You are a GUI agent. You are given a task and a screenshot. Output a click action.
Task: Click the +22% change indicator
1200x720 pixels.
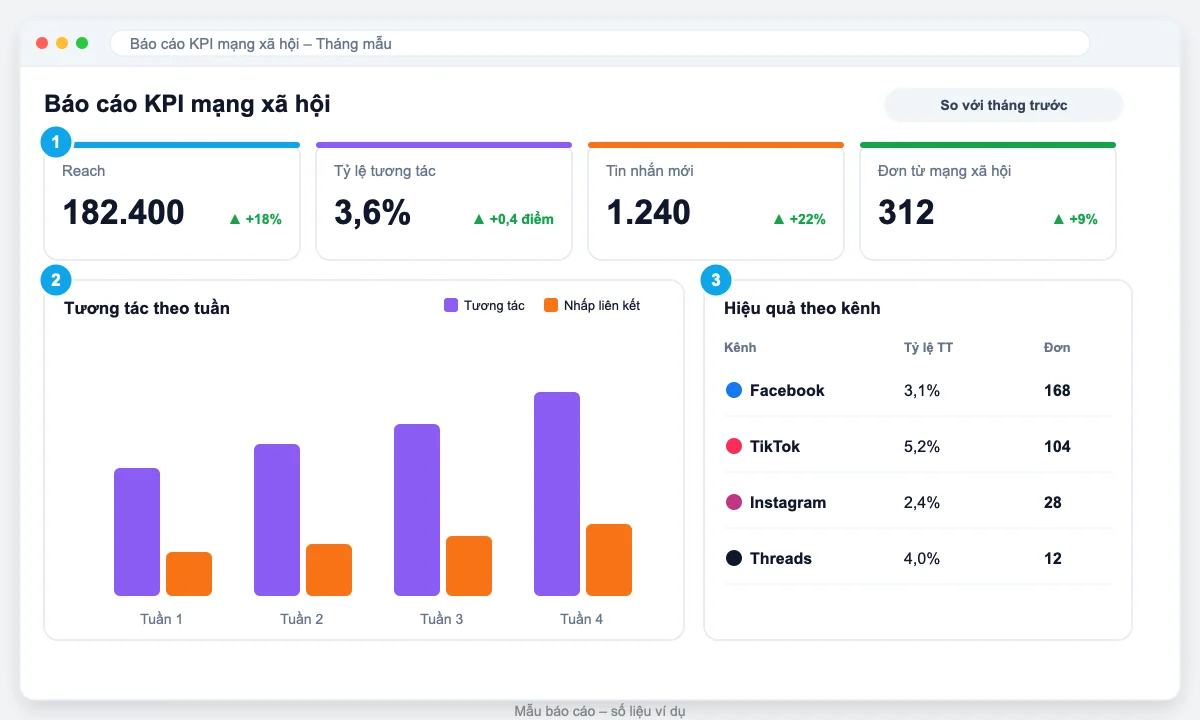799,219
